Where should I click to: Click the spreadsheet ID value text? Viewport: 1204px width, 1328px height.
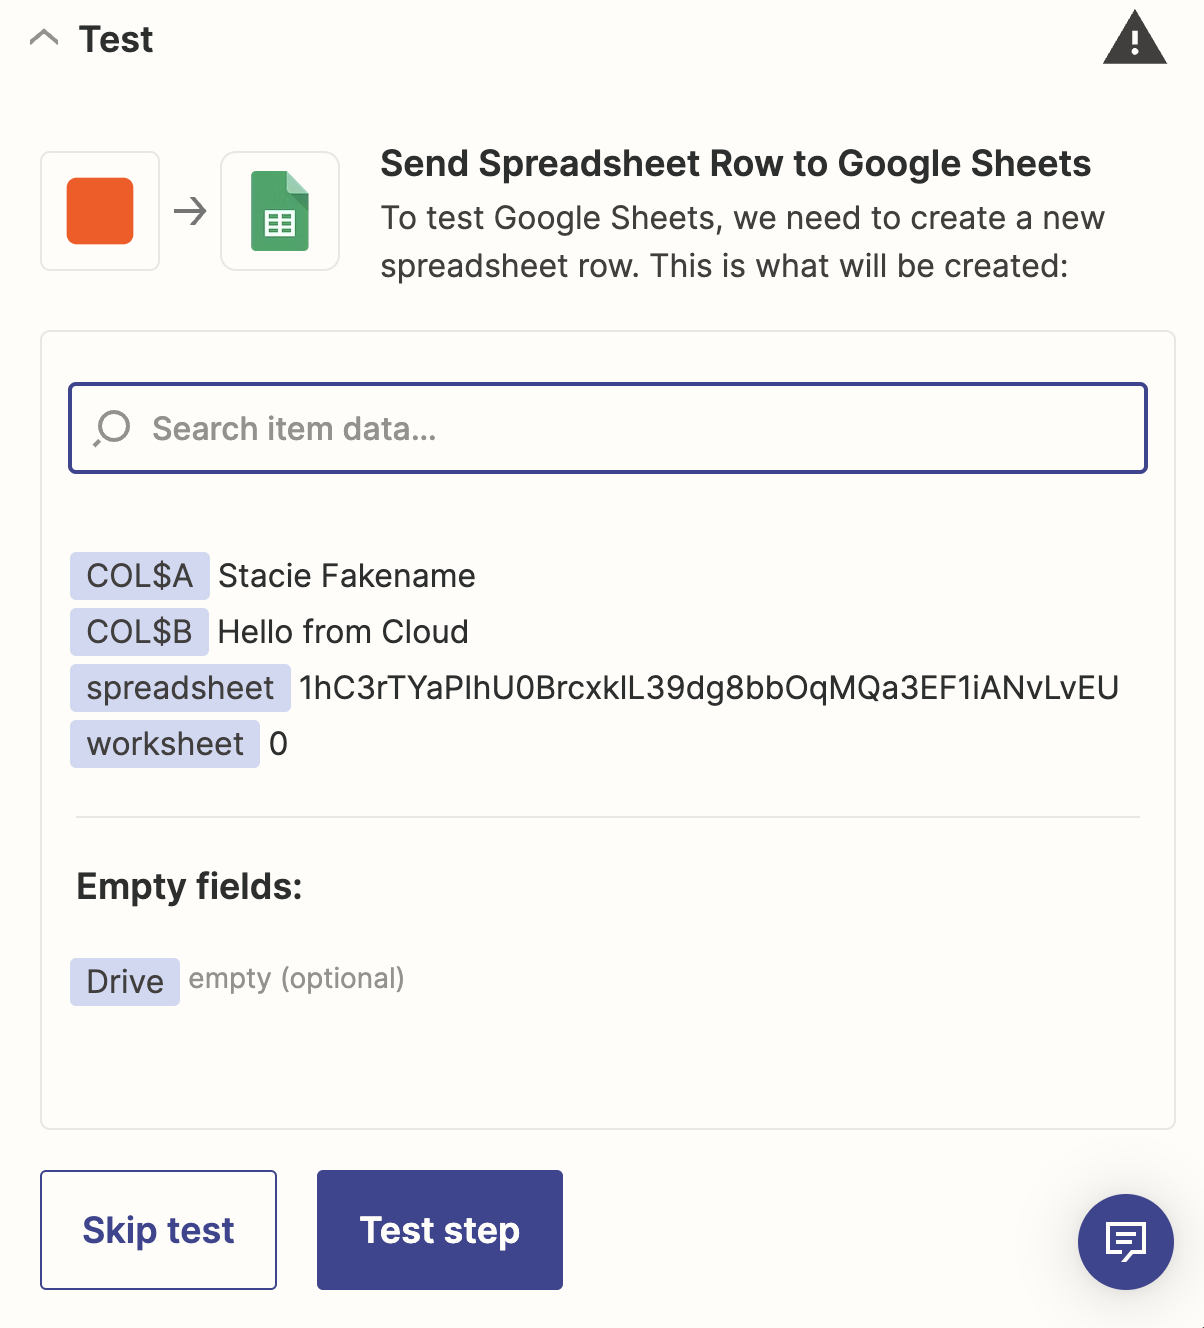708,688
